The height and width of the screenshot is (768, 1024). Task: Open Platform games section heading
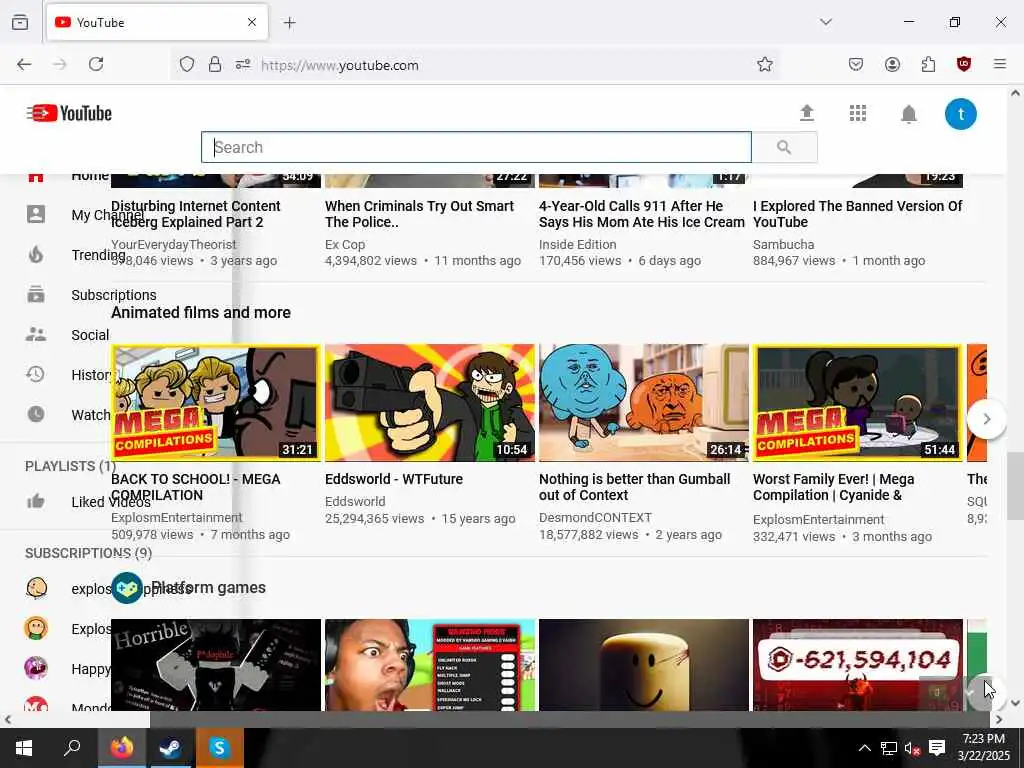(208, 587)
